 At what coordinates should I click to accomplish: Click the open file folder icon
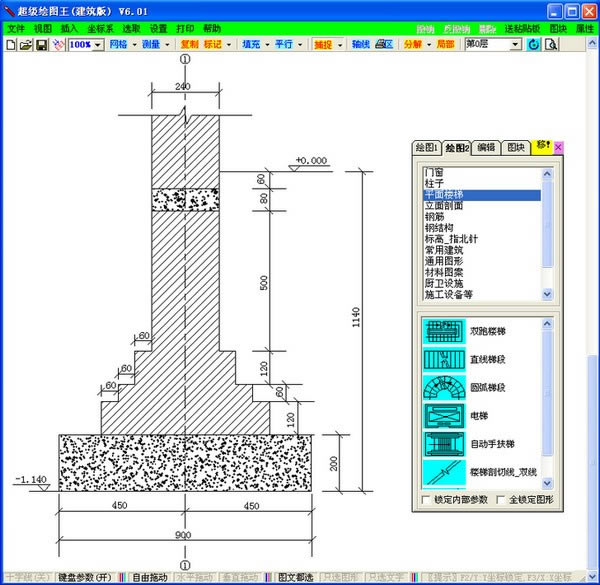click(x=26, y=45)
